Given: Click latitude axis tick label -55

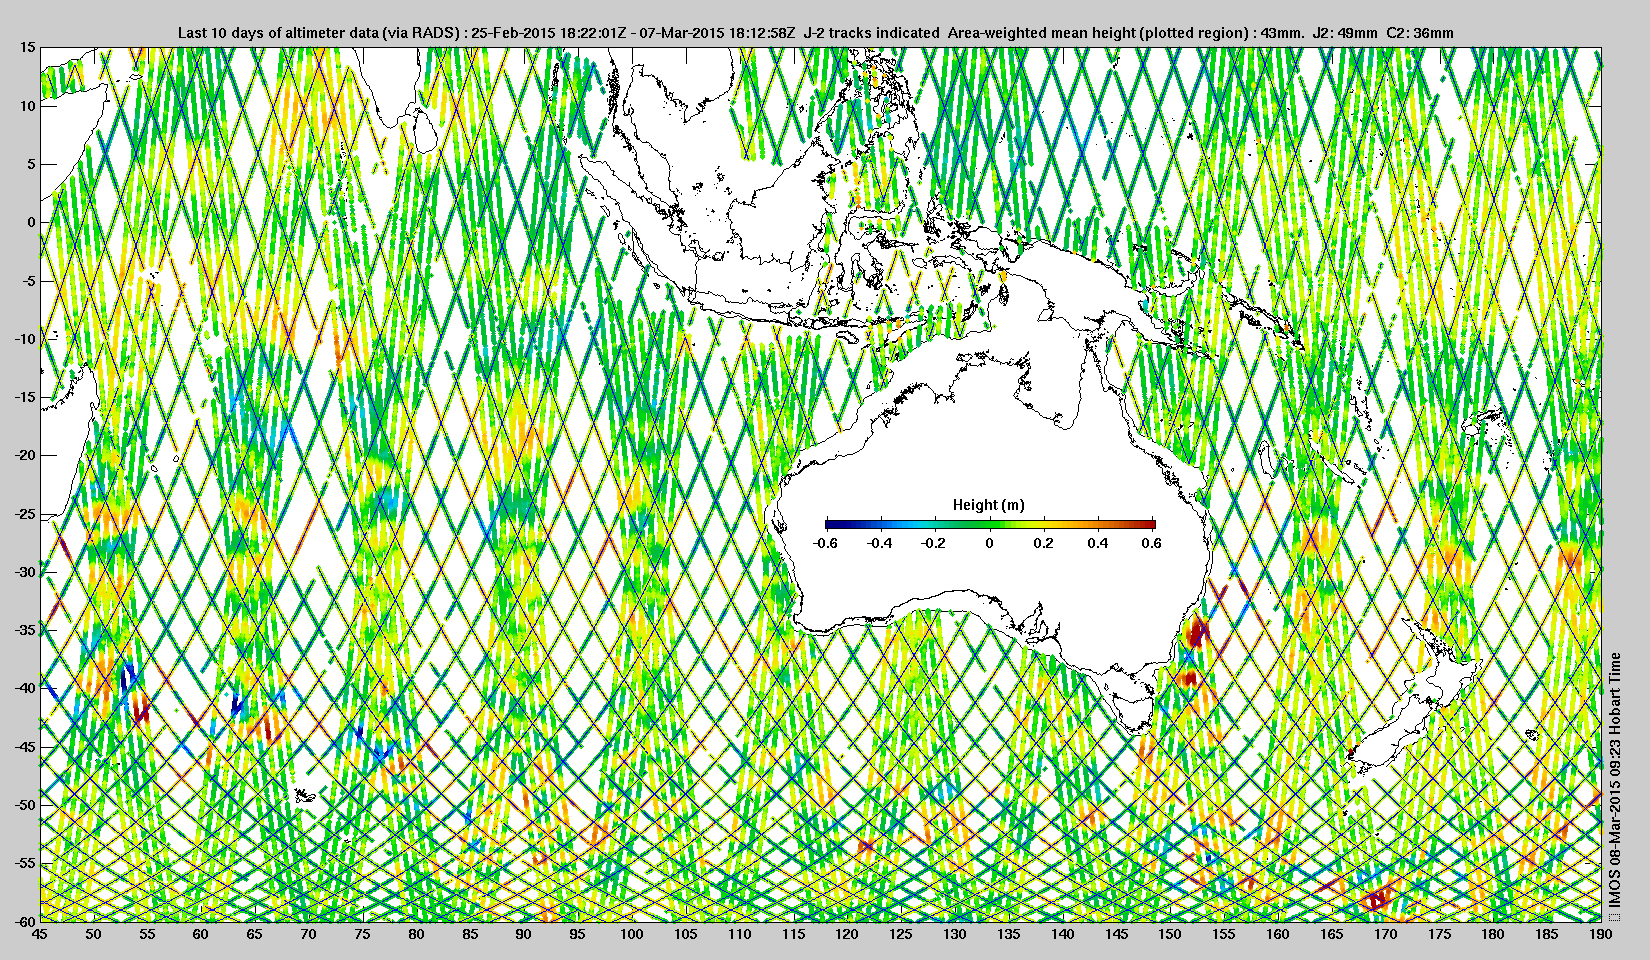Looking at the screenshot, I should pos(25,863).
